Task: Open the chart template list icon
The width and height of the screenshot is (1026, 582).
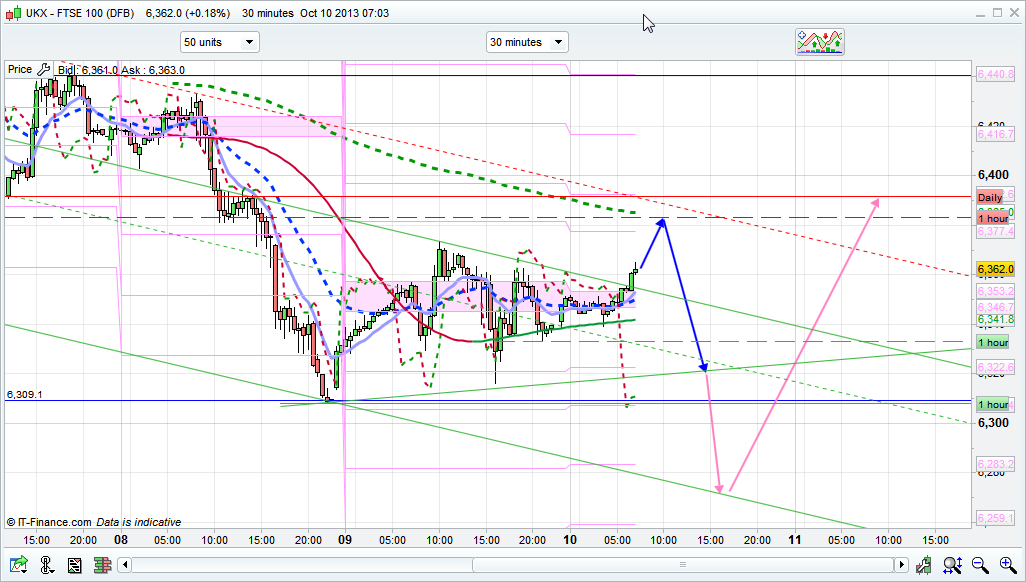Action: click(74, 566)
